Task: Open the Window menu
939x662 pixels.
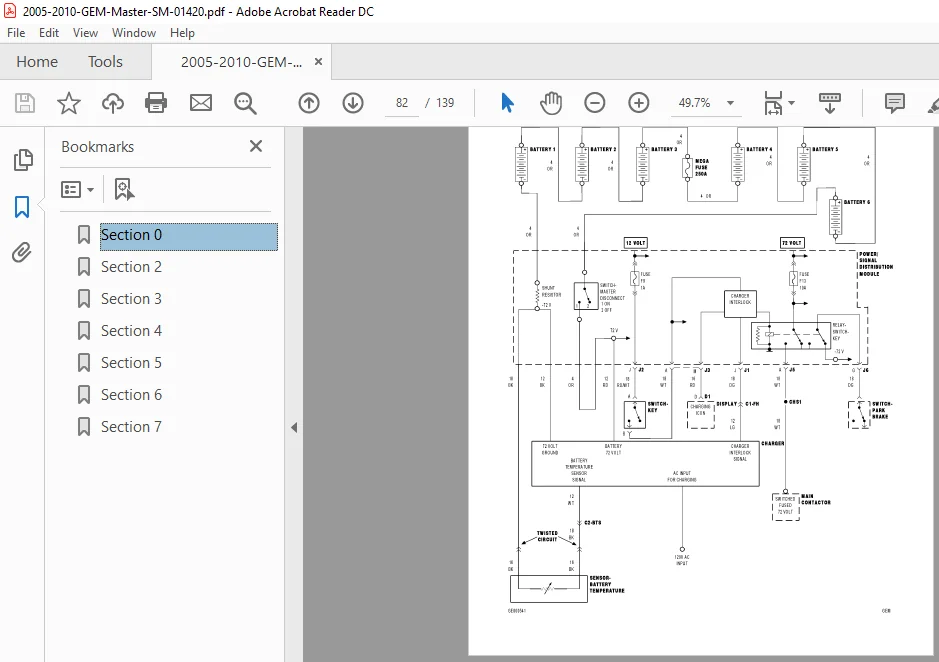Action: (134, 33)
